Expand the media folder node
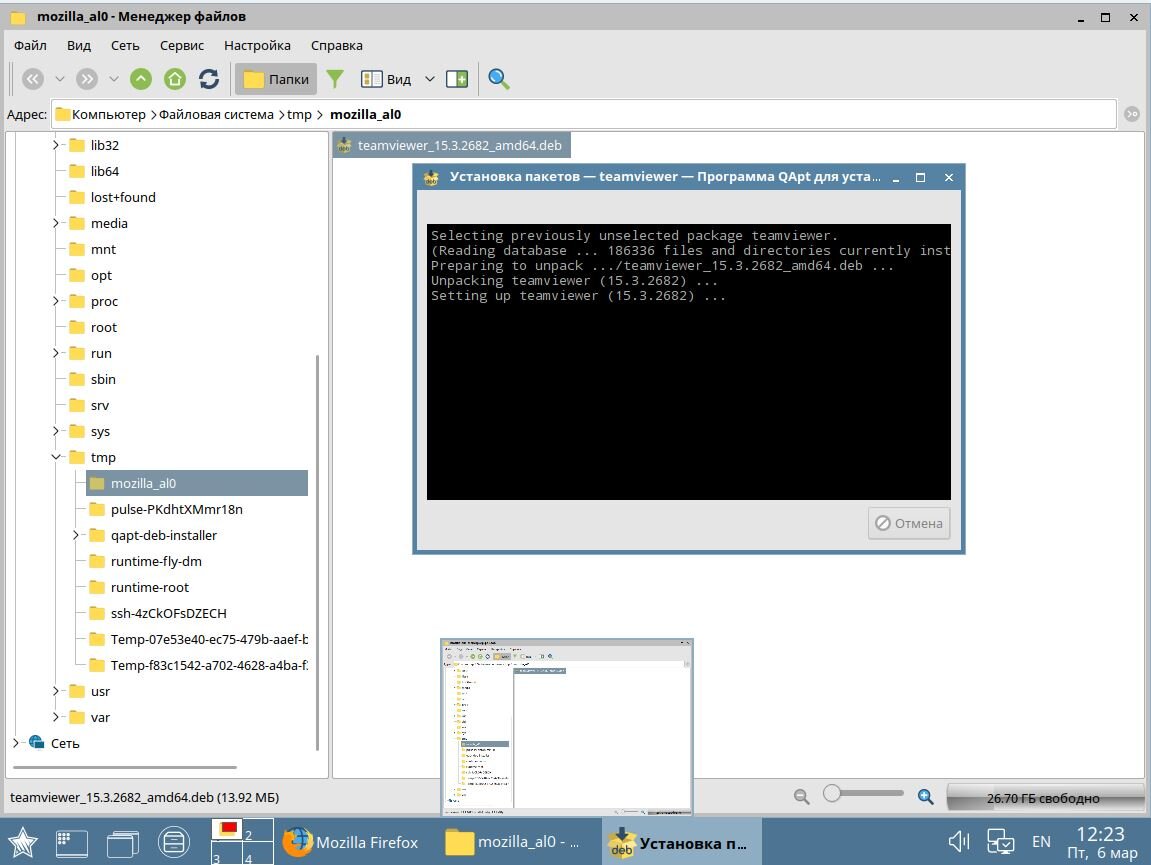The width and height of the screenshot is (1151, 865). click(x=56, y=223)
